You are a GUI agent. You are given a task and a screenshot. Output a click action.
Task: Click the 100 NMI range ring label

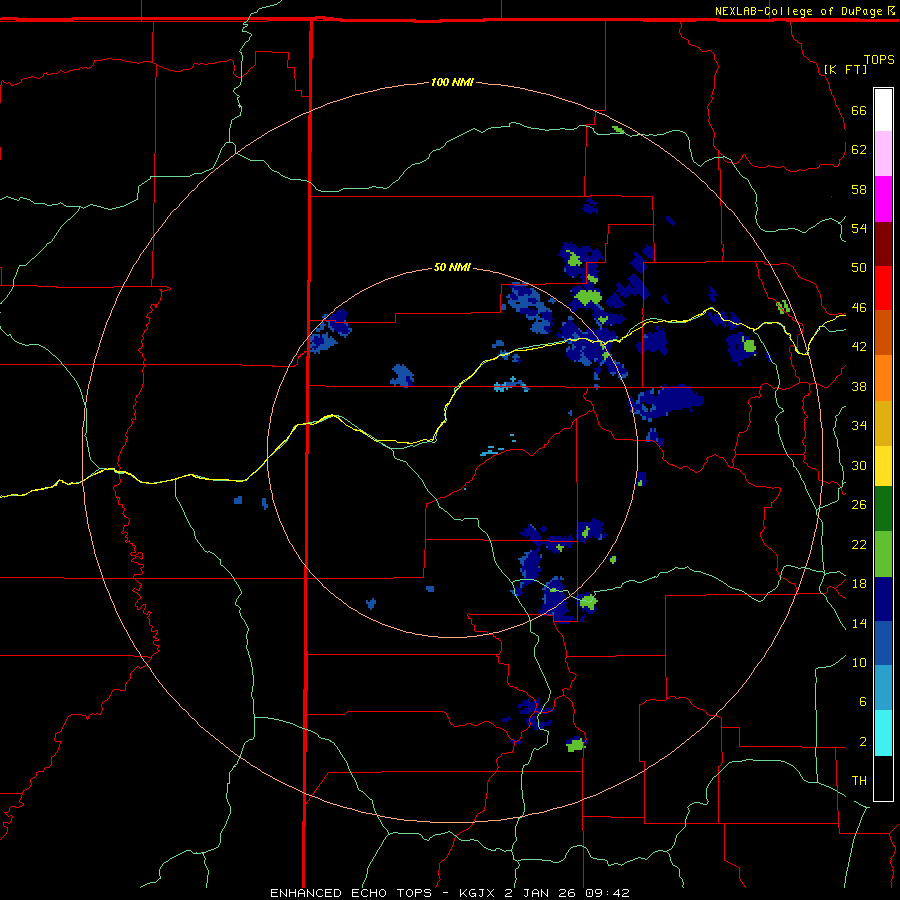452,82
